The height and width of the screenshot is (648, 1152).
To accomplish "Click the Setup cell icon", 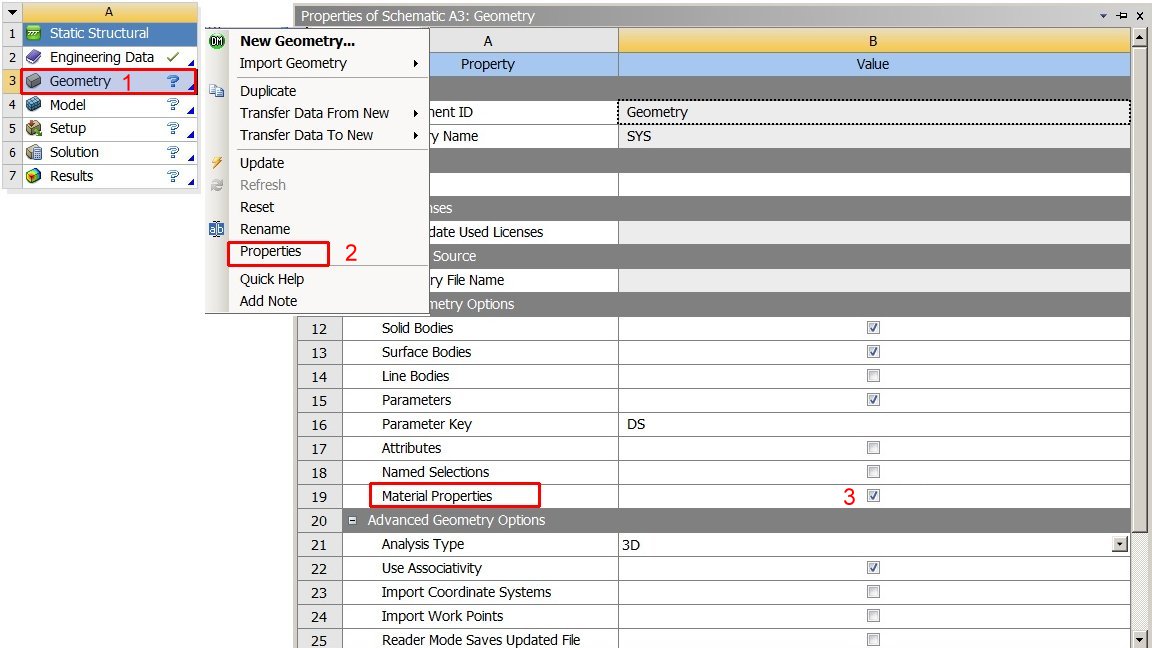I will pyautogui.click(x=34, y=129).
